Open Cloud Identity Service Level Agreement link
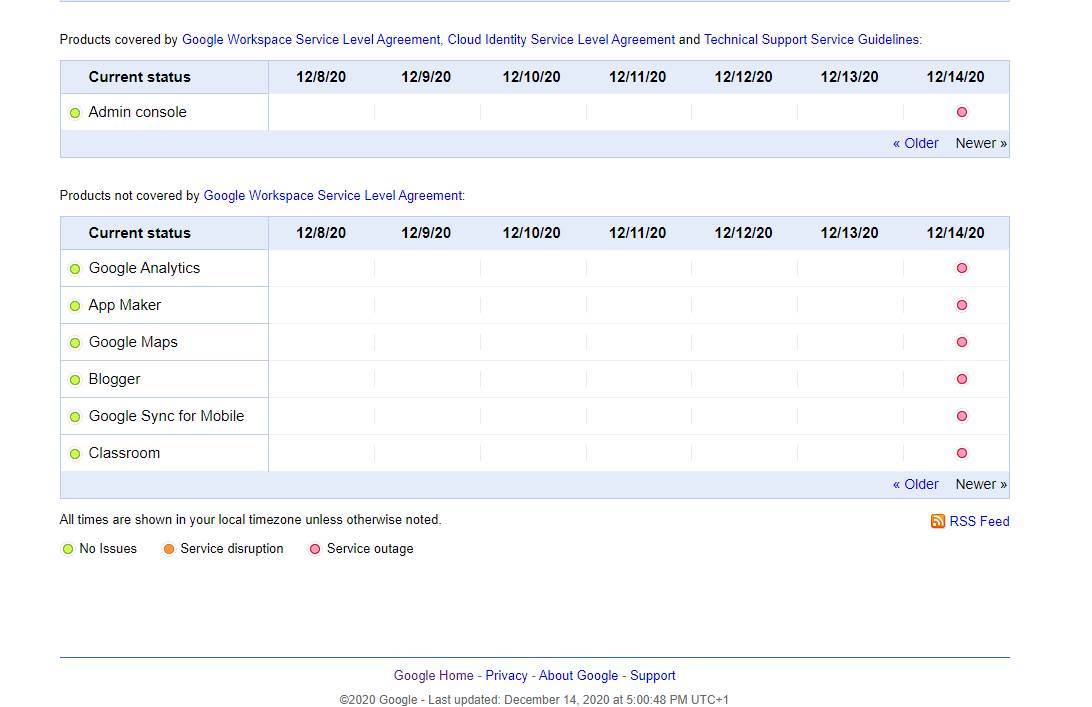The height and width of the screenshot is (707, 1092). point(561,40)
